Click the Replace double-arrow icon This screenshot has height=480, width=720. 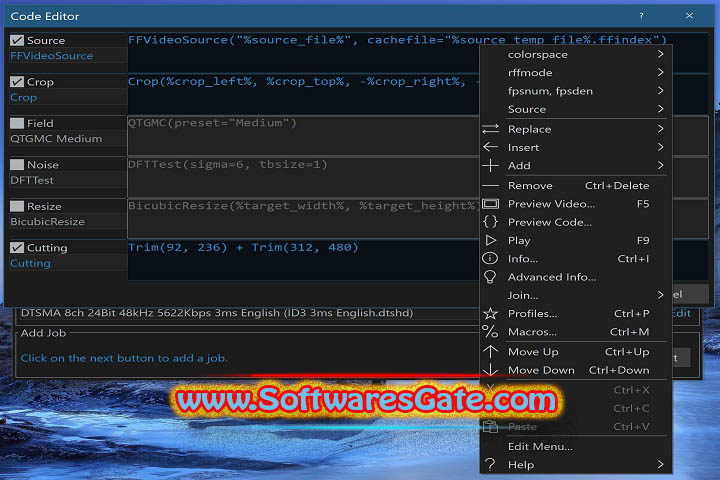(490, 129)
